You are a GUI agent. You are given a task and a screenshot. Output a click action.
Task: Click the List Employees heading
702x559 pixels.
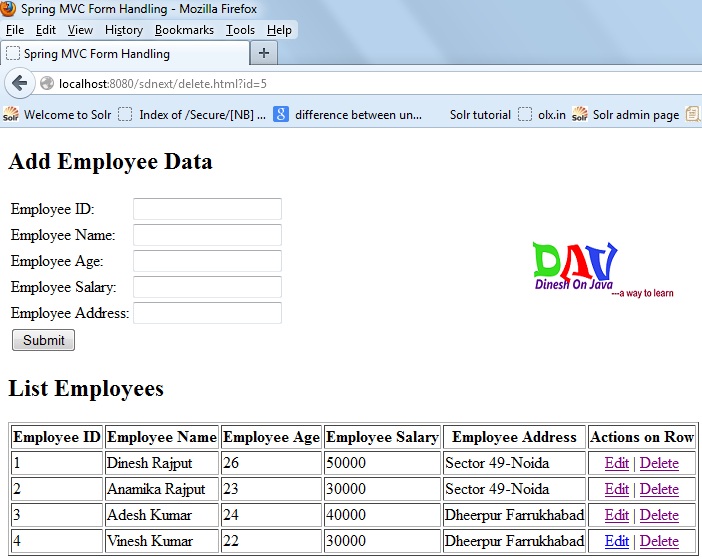point(86,388)
